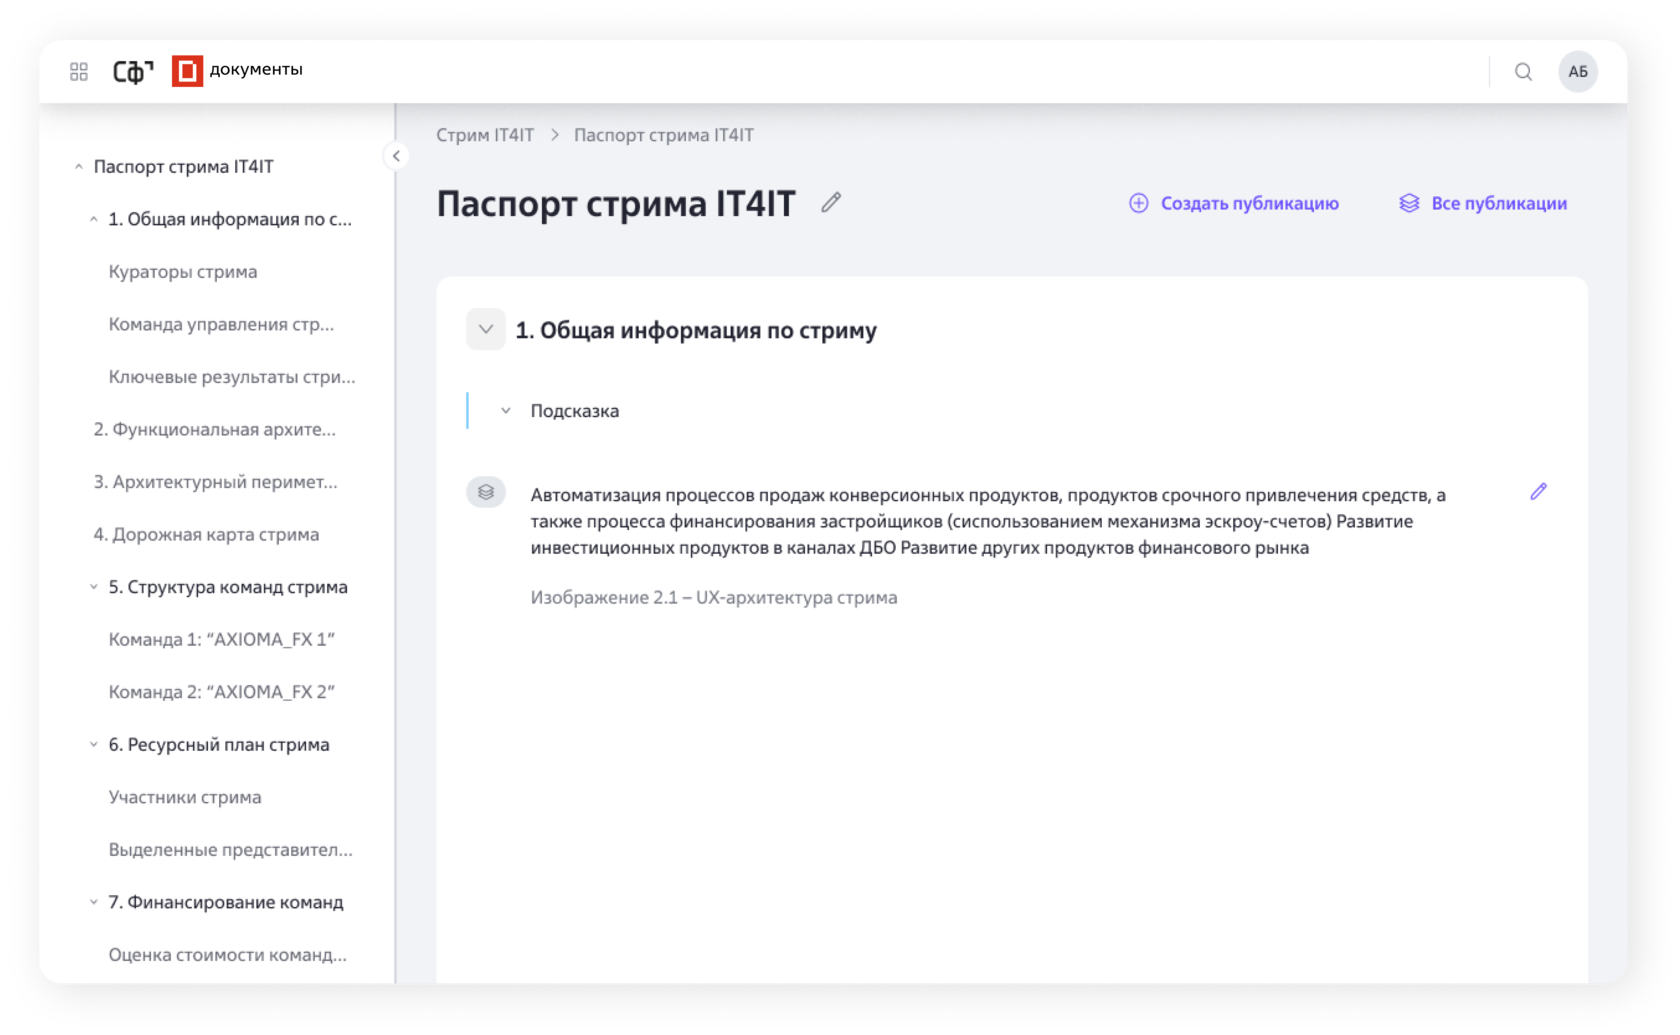Image resolution: width=1680 pixels, height=1035 pixels.
Task: Click the caption Изображение 2.1 – UX-архитектура стрима
Action: pyautogui.click(x=714, y=597)
